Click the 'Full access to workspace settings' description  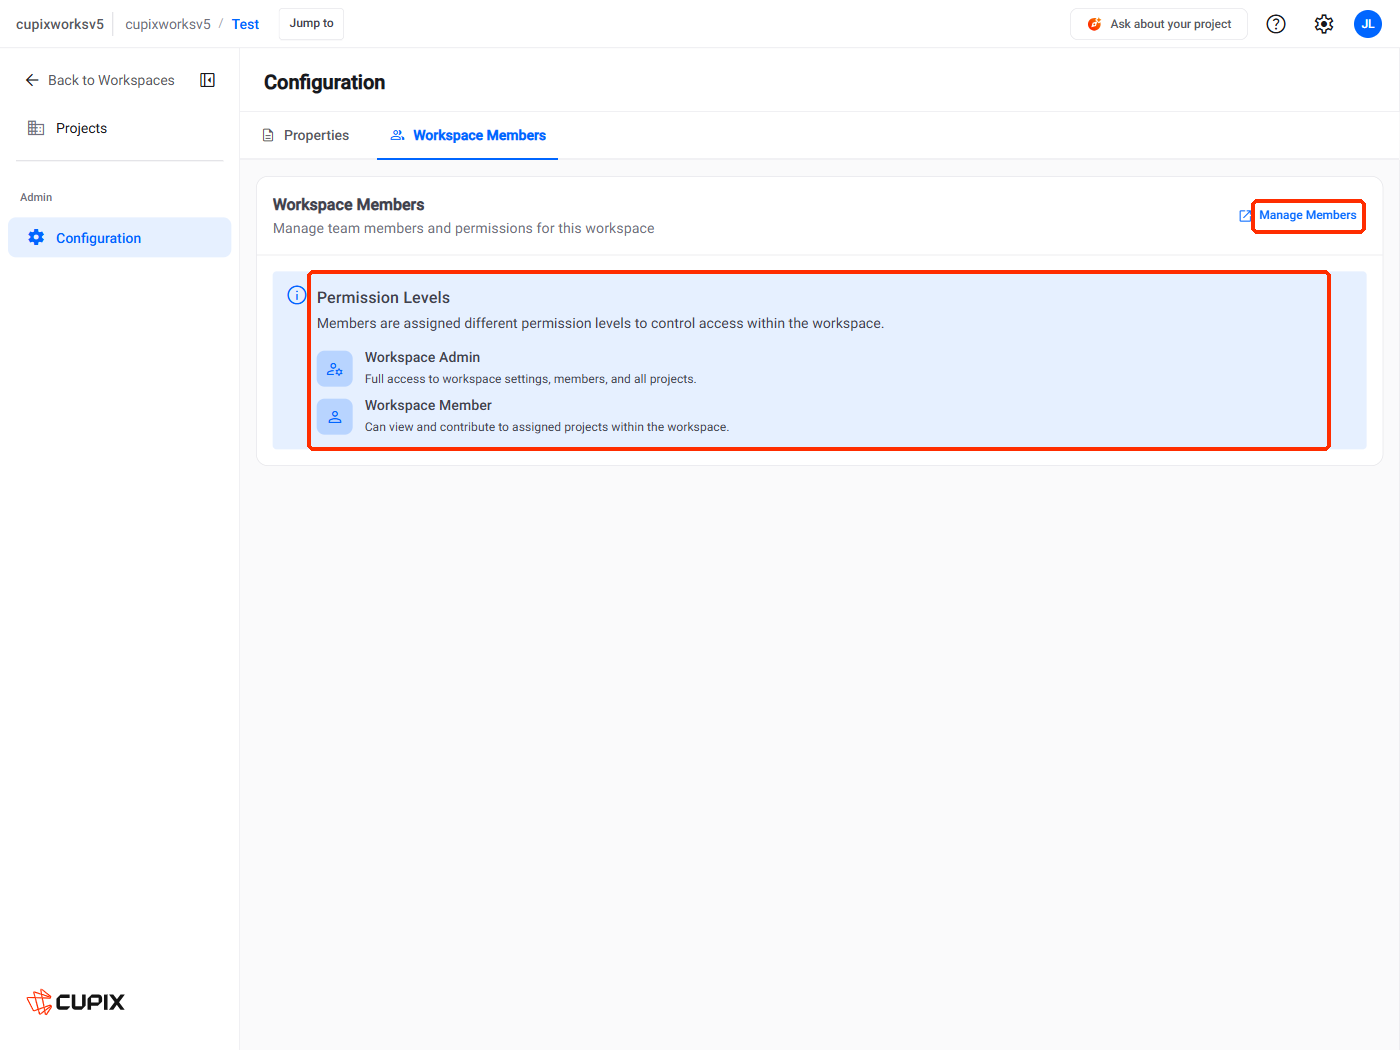pyautogui.click(x=530, y=379)
